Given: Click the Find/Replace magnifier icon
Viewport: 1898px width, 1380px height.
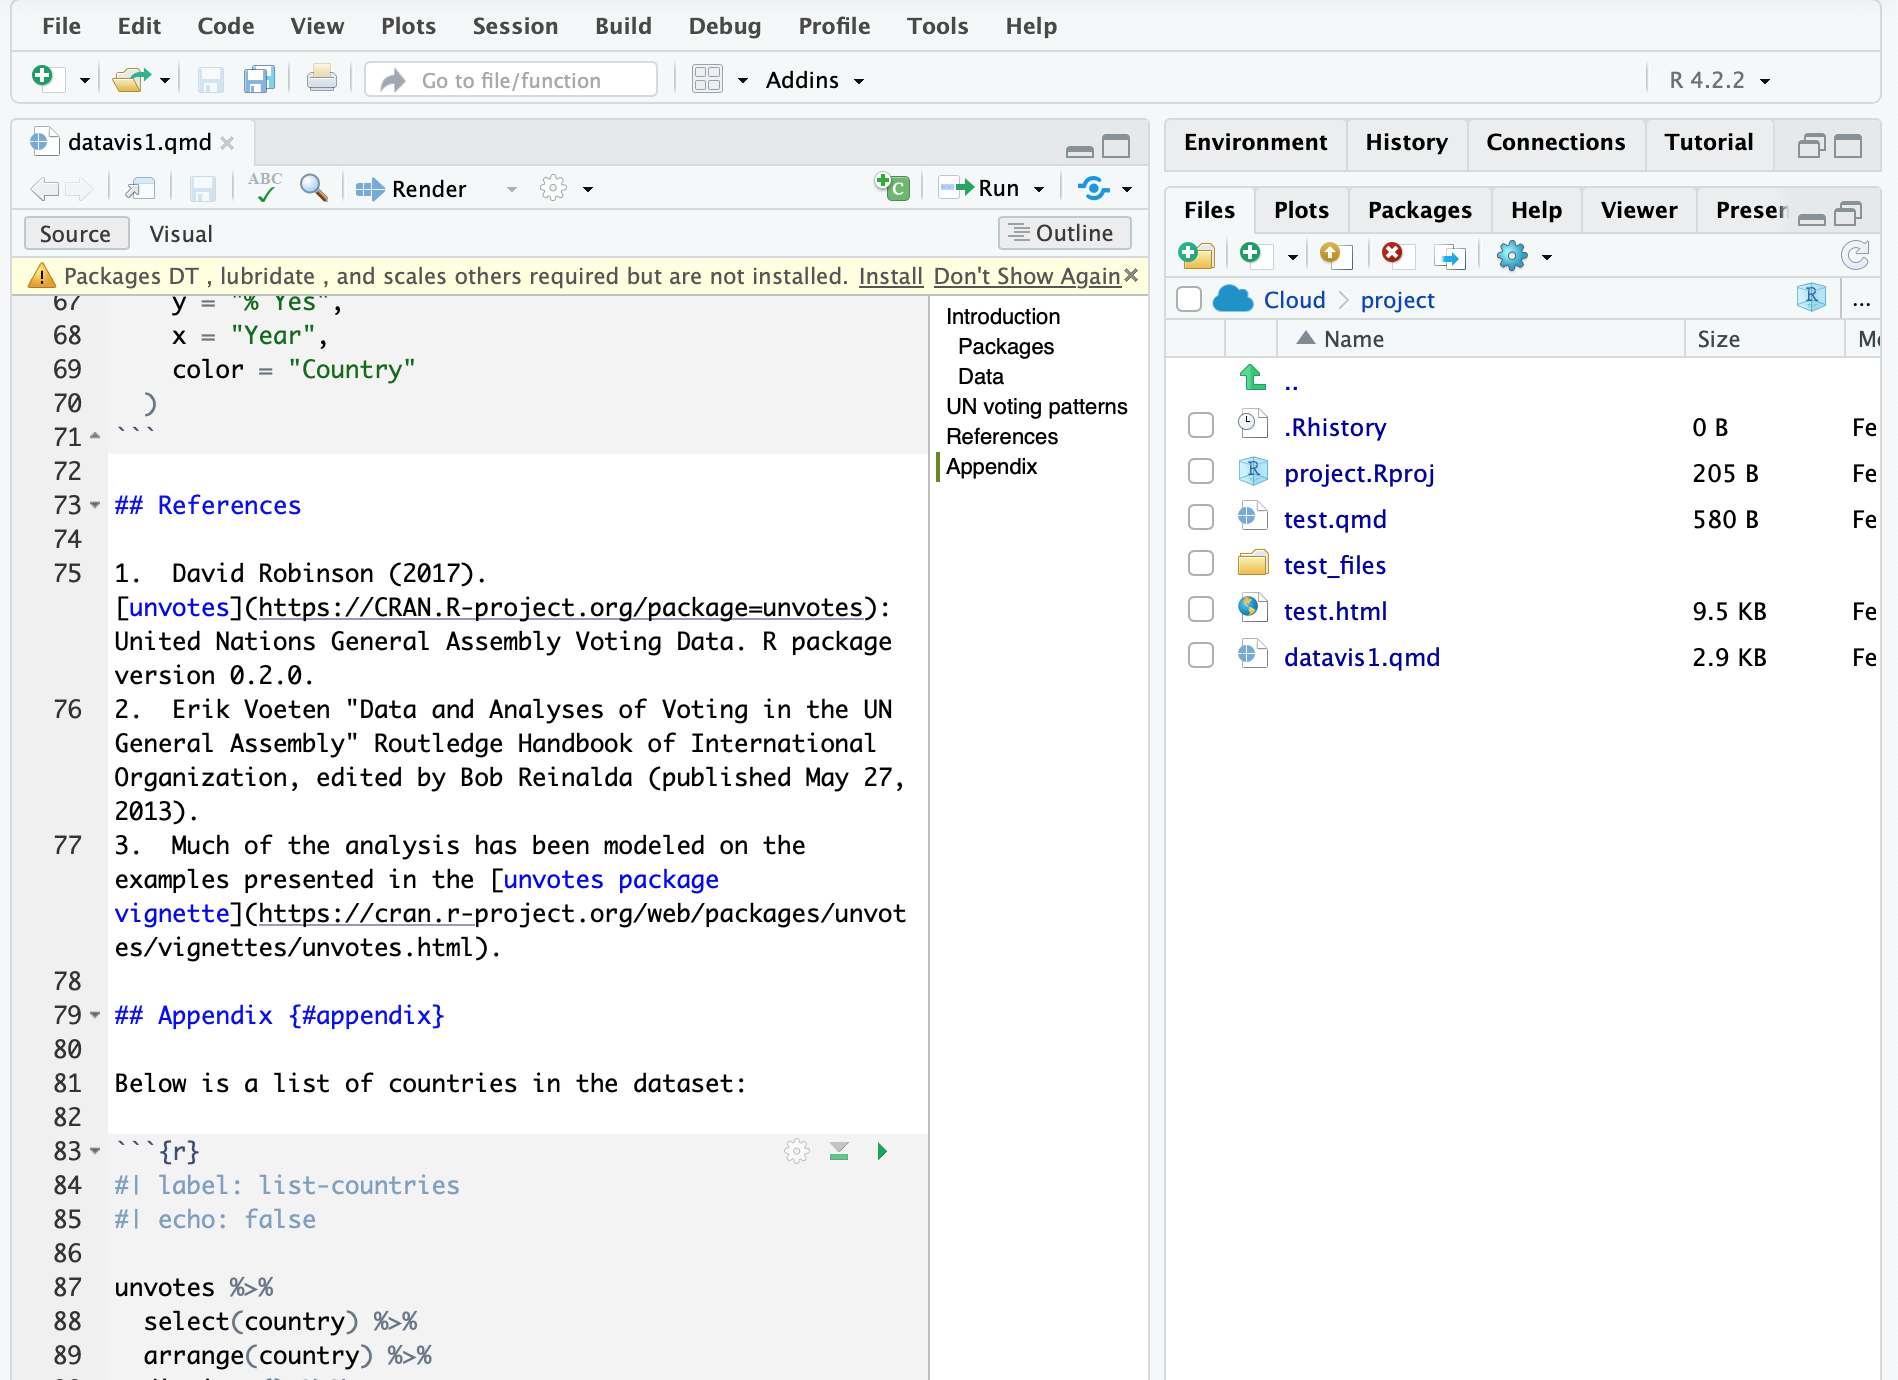Looking at the screenshot, I should coord(314,188).
